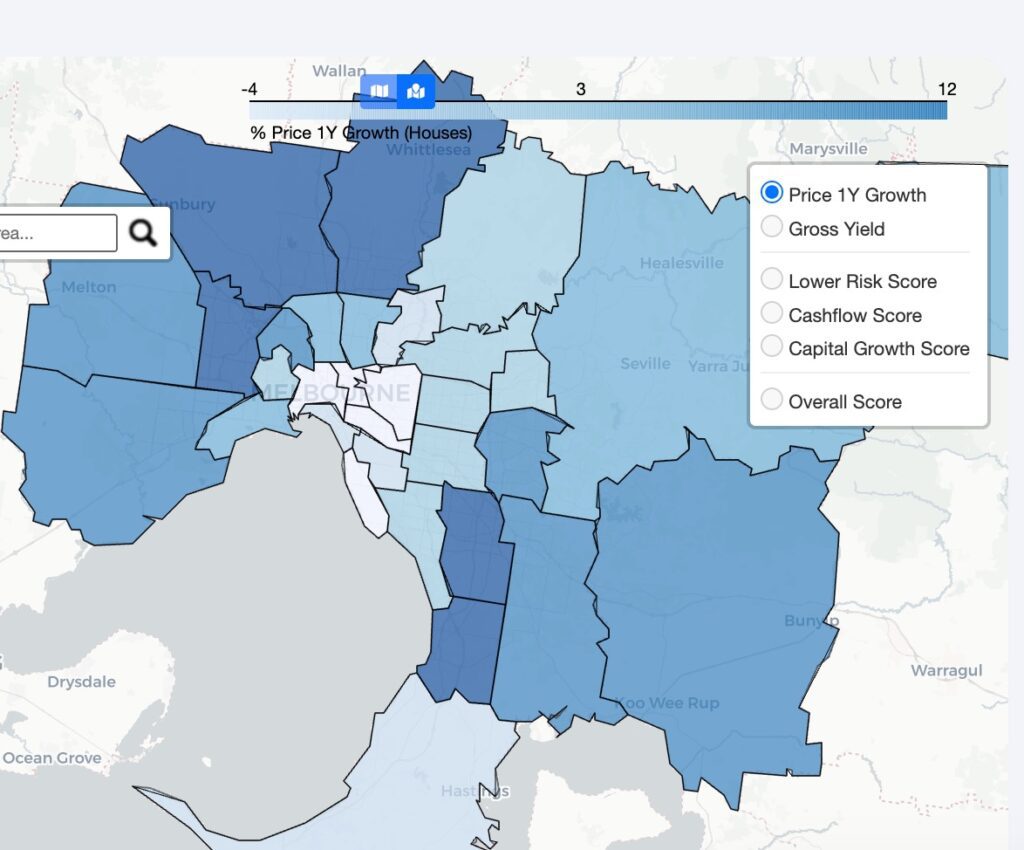
Task: Select the Gross Yield radio button
Action: click(771, 229)
